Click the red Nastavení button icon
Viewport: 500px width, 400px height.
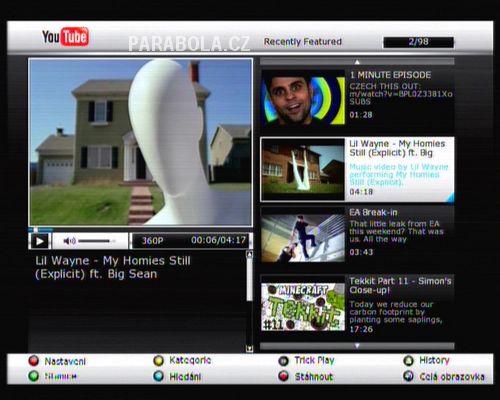click(x=34, y=361)
